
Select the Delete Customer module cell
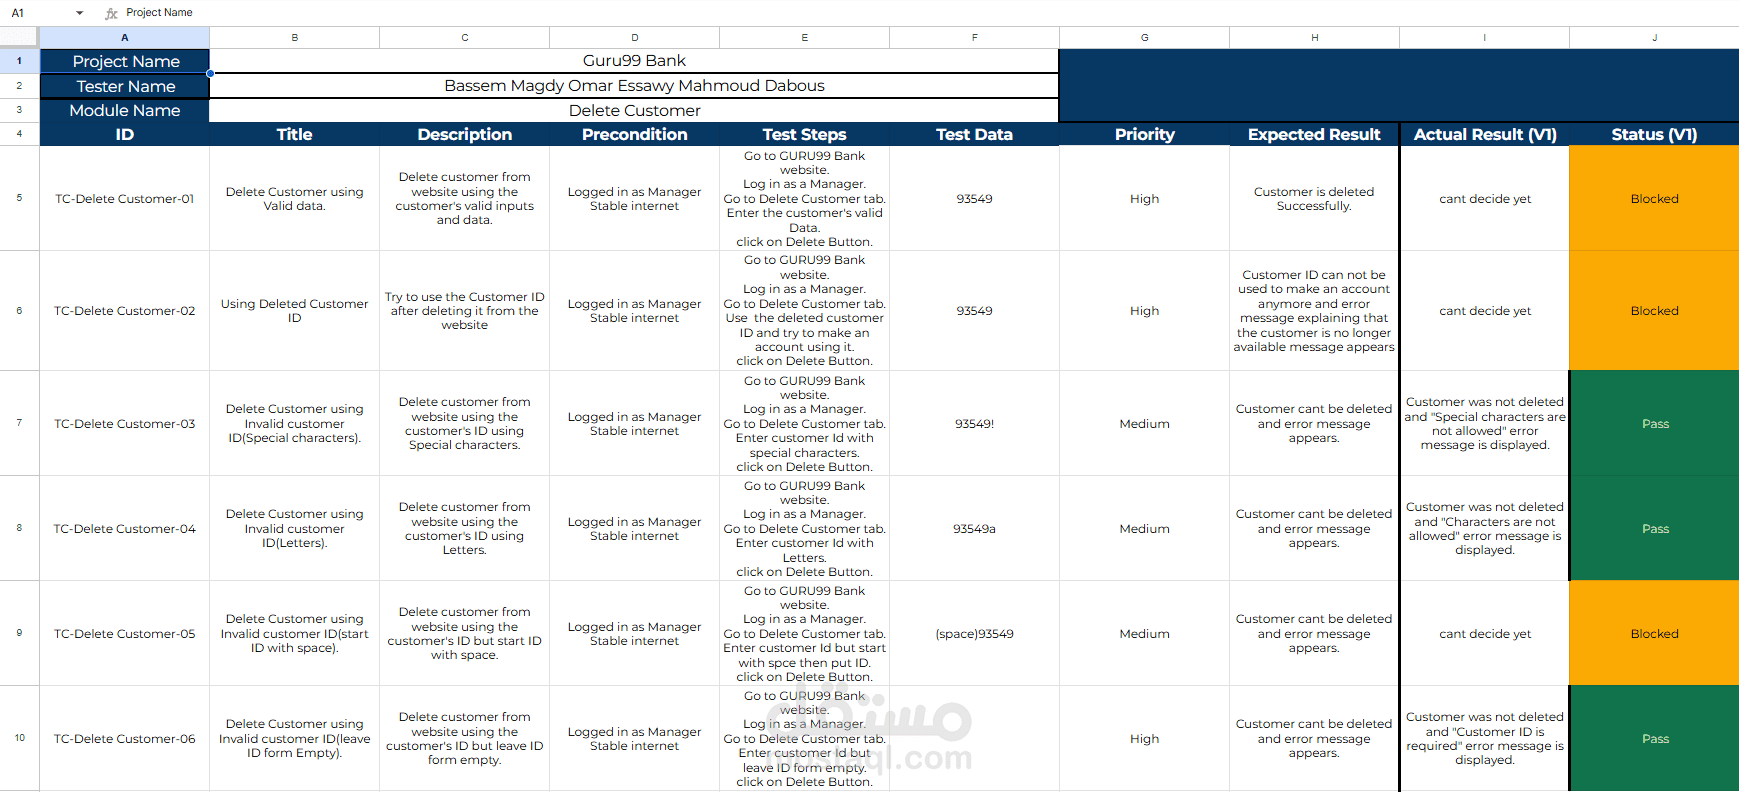tap(634, 110)
